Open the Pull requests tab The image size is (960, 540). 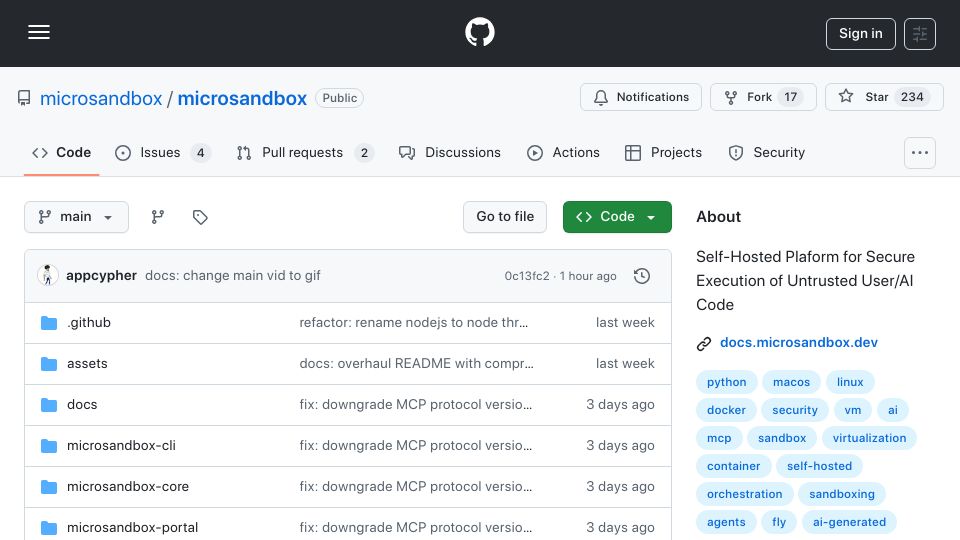(305, 152)
